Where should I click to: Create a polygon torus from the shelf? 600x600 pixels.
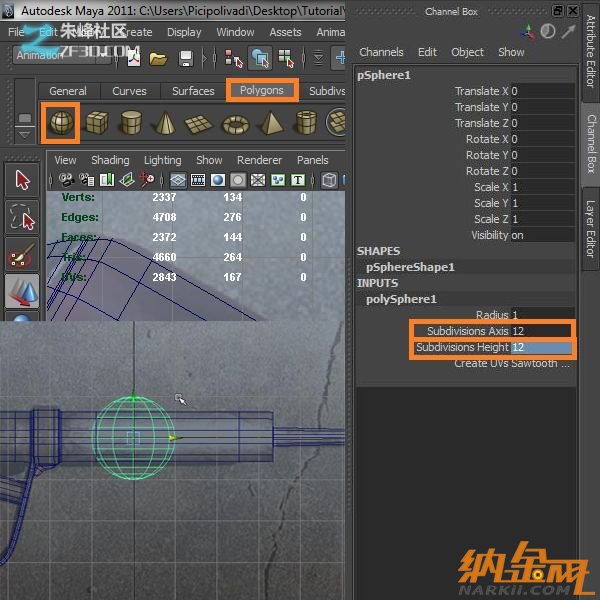click(x=235, y=123)
